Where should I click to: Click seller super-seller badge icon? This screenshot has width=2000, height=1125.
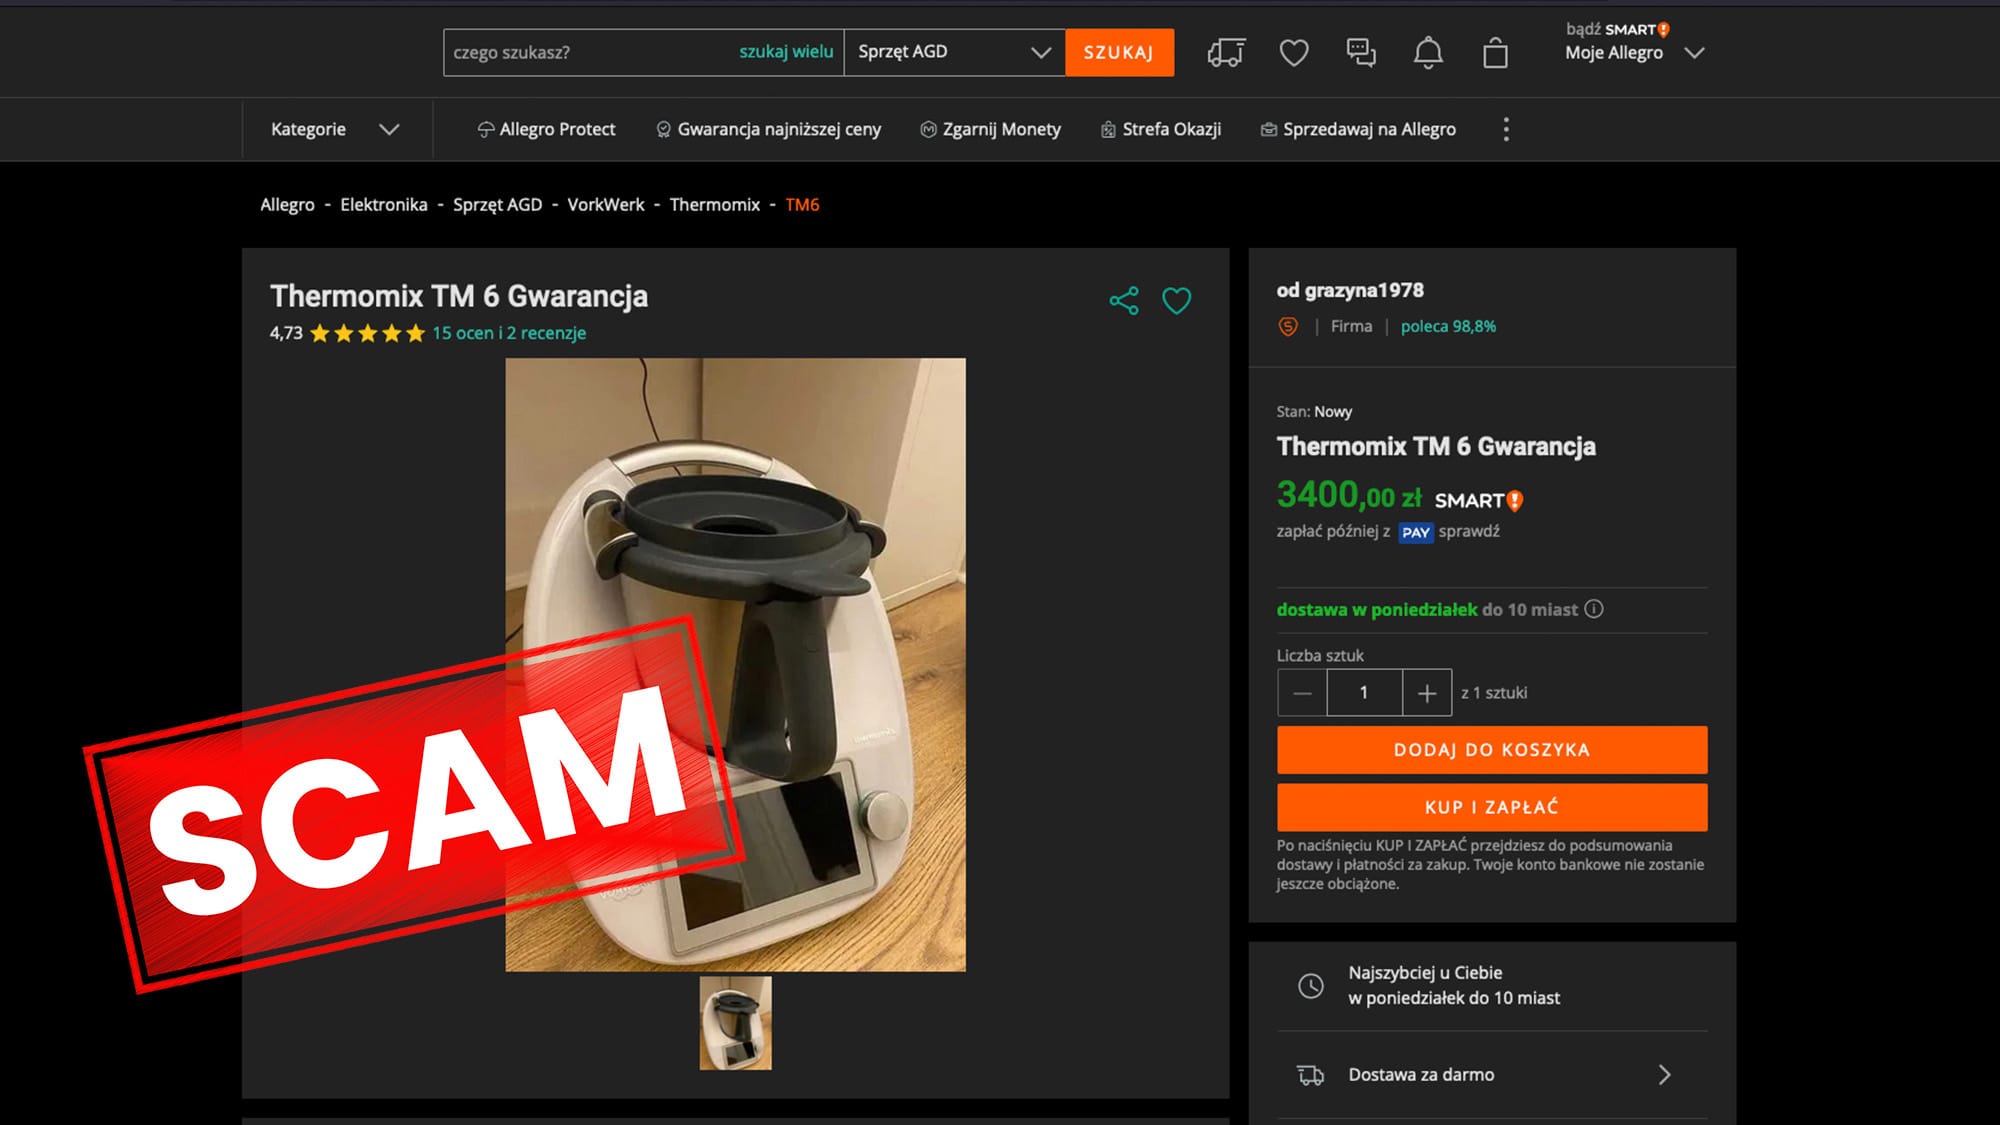click(1288, 326)
